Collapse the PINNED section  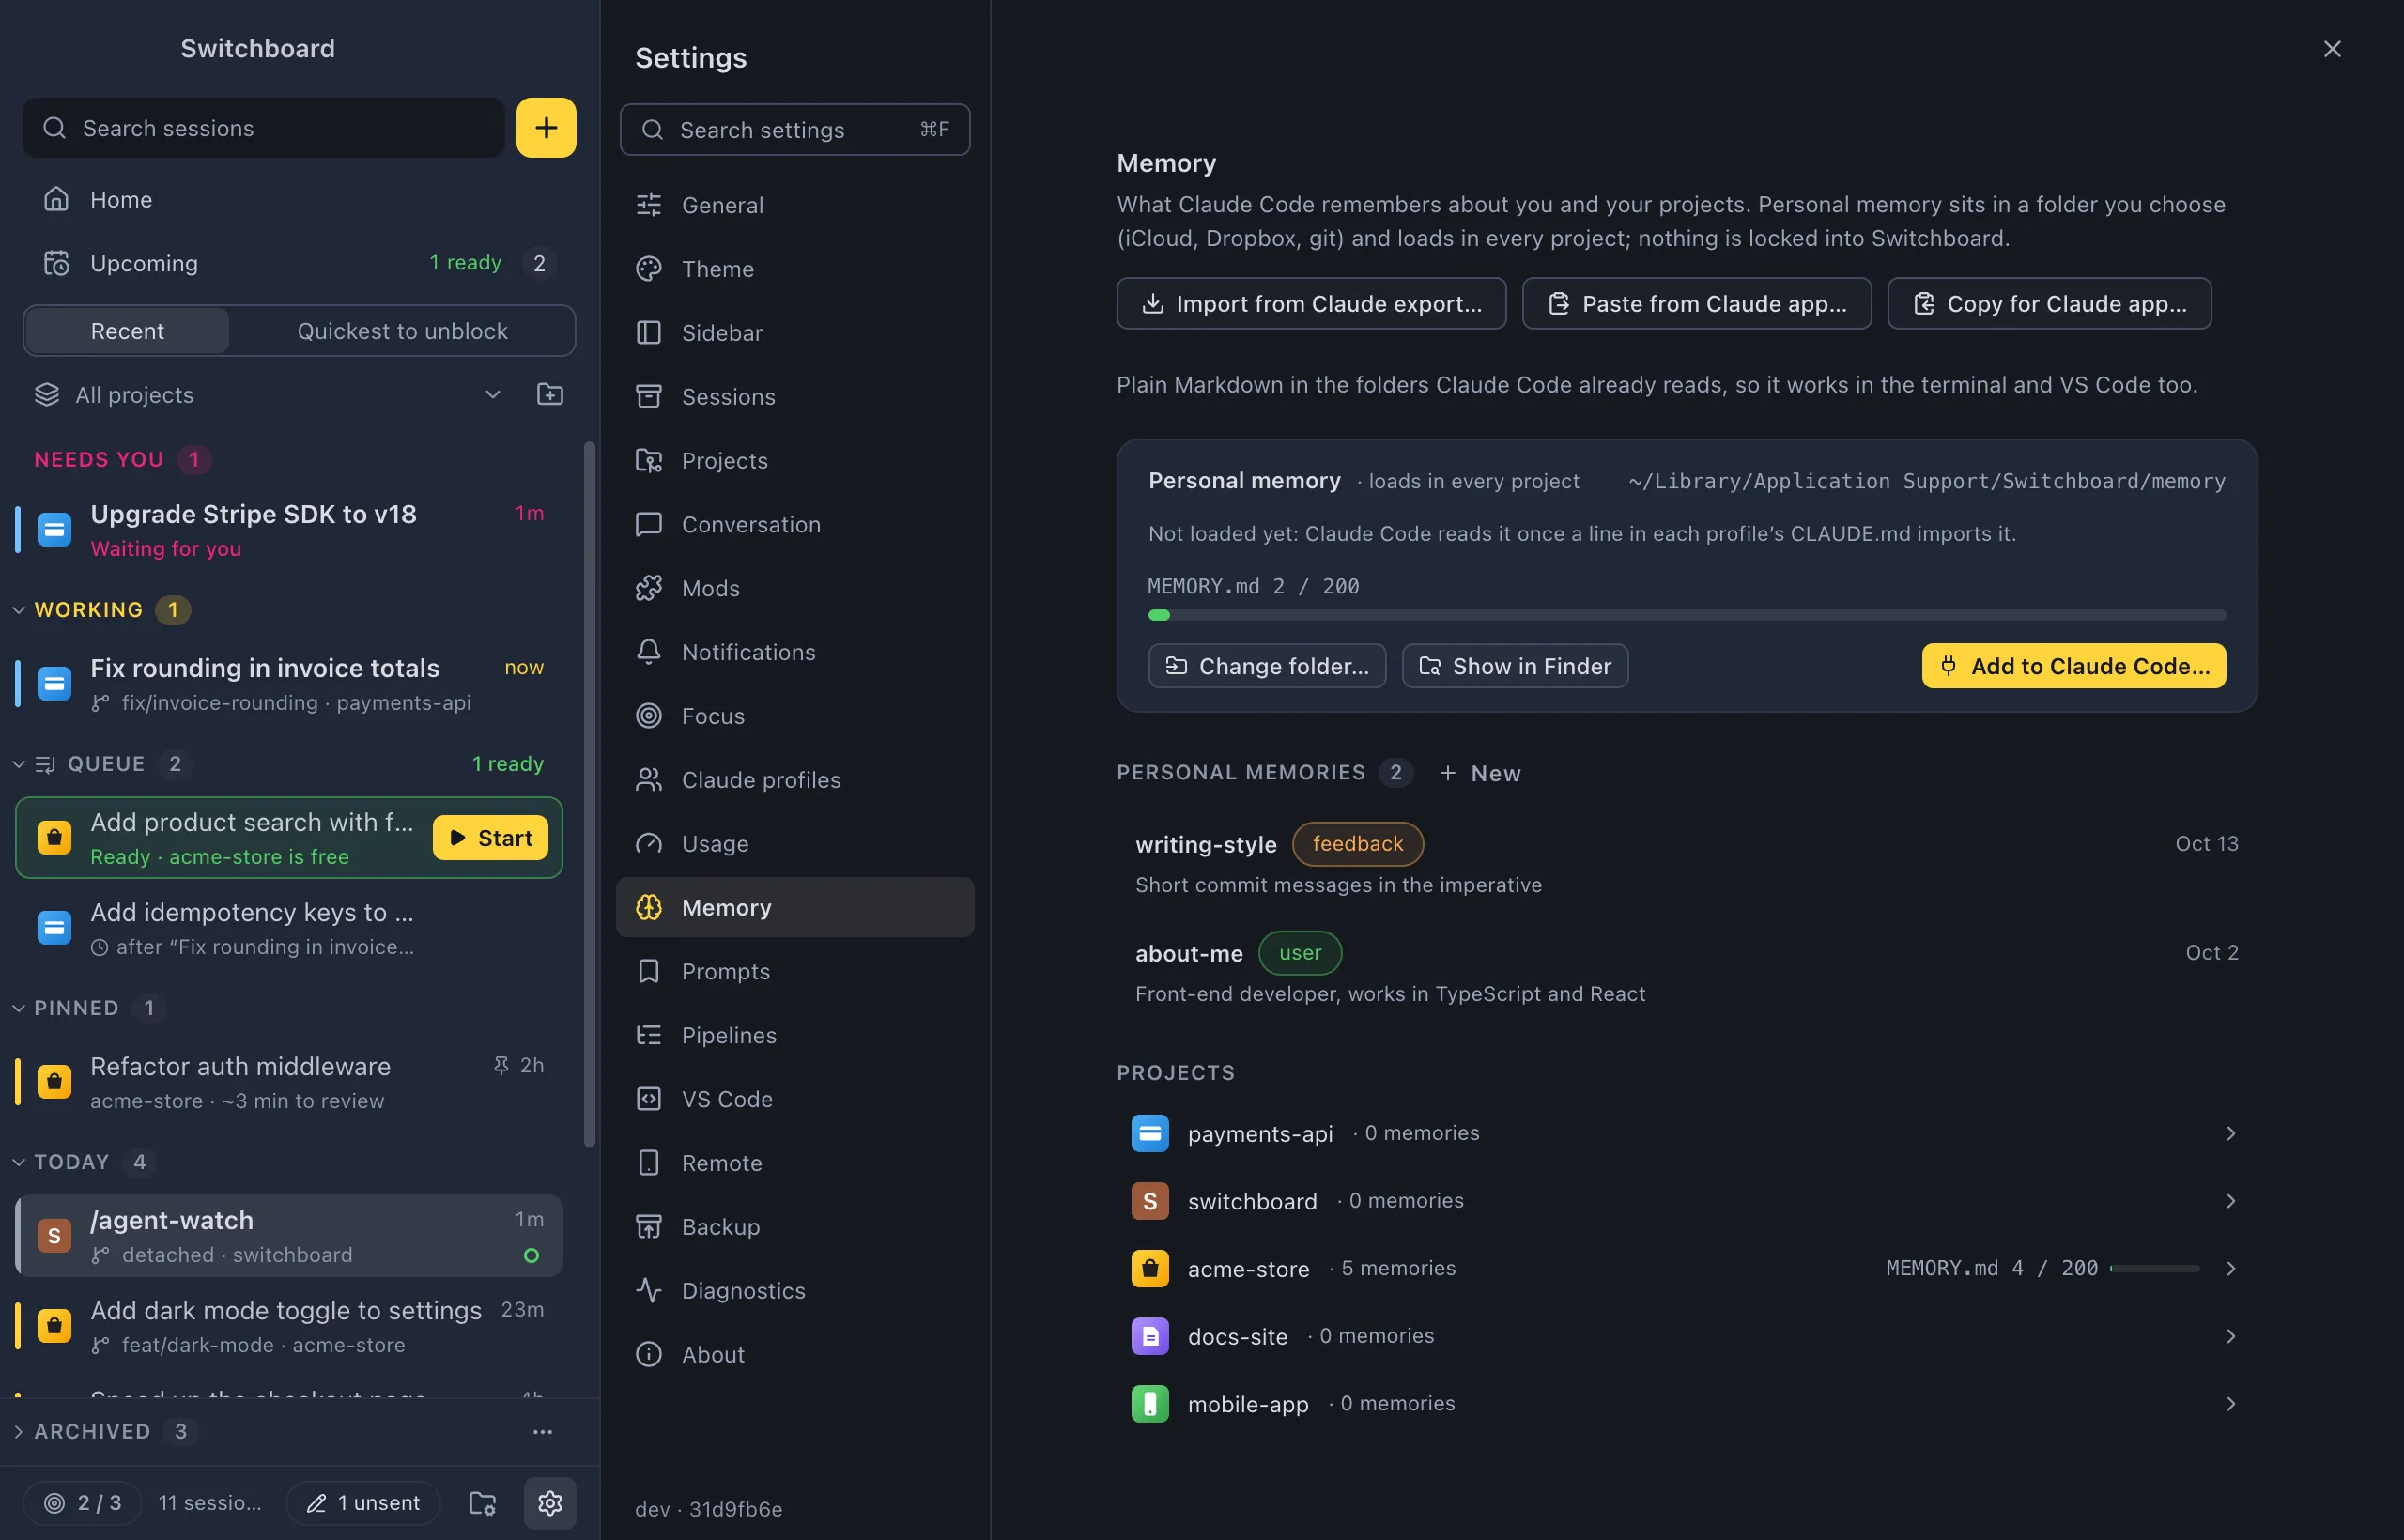point(18,1008)
